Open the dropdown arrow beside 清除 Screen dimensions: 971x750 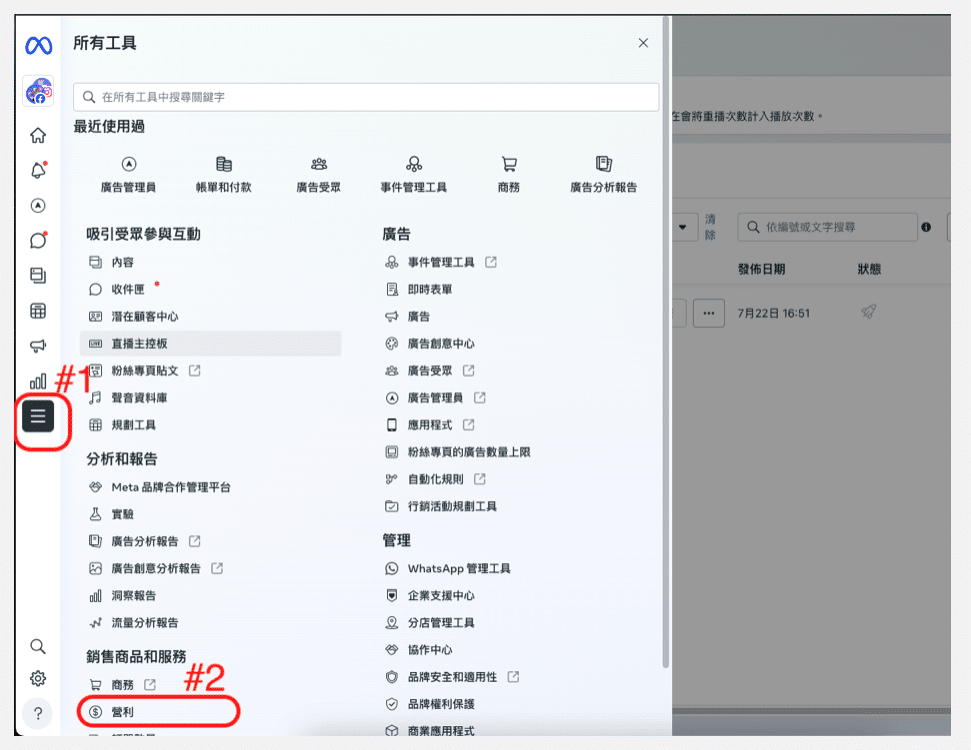tap(682, 227)
